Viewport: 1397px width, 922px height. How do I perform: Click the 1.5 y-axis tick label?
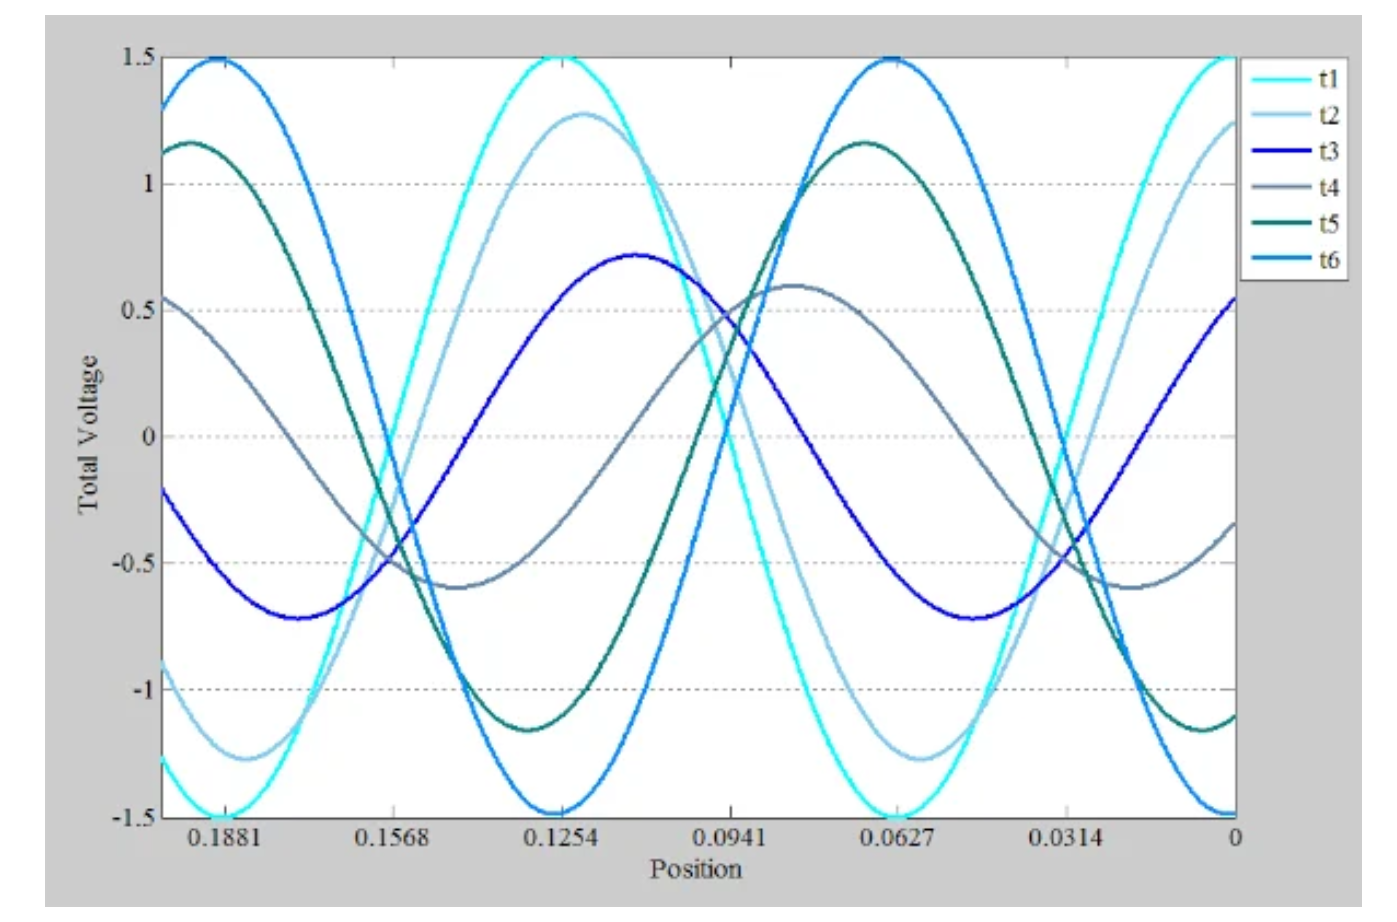tap(138, 57)
